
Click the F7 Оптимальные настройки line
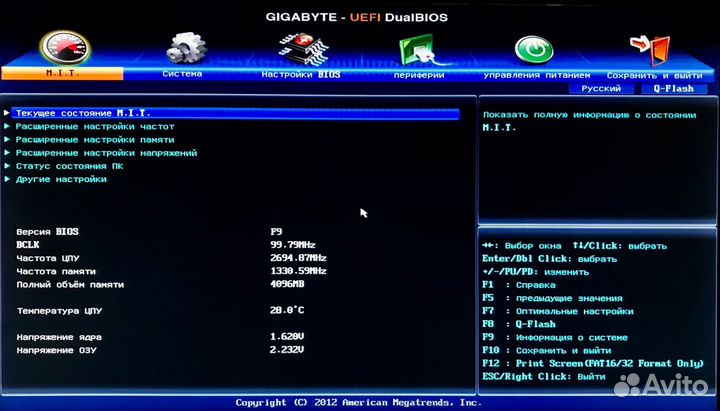558,311
